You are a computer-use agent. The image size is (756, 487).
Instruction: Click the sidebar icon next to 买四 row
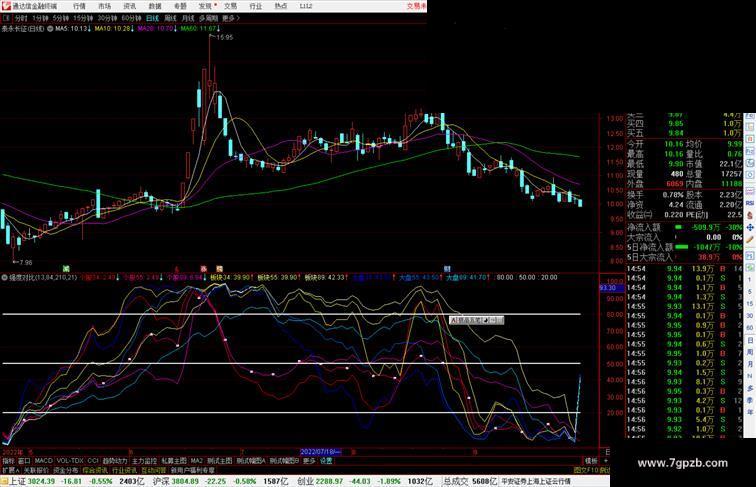click(x=750, y=127)
